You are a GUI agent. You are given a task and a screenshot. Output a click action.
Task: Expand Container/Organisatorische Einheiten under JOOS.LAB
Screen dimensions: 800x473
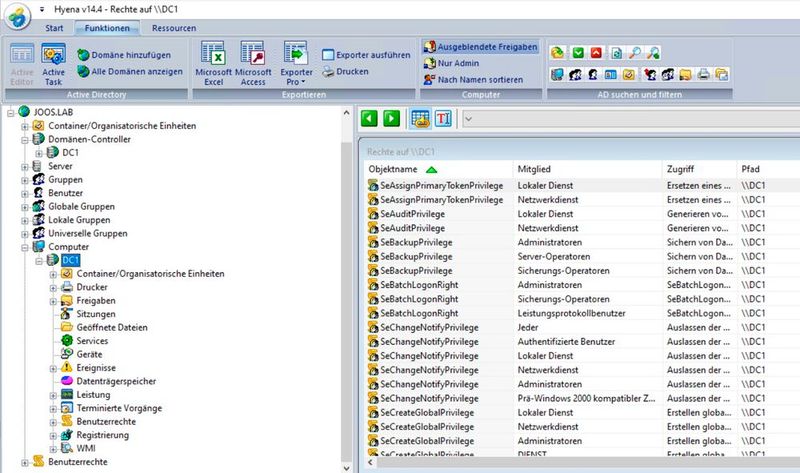[24, 126]
